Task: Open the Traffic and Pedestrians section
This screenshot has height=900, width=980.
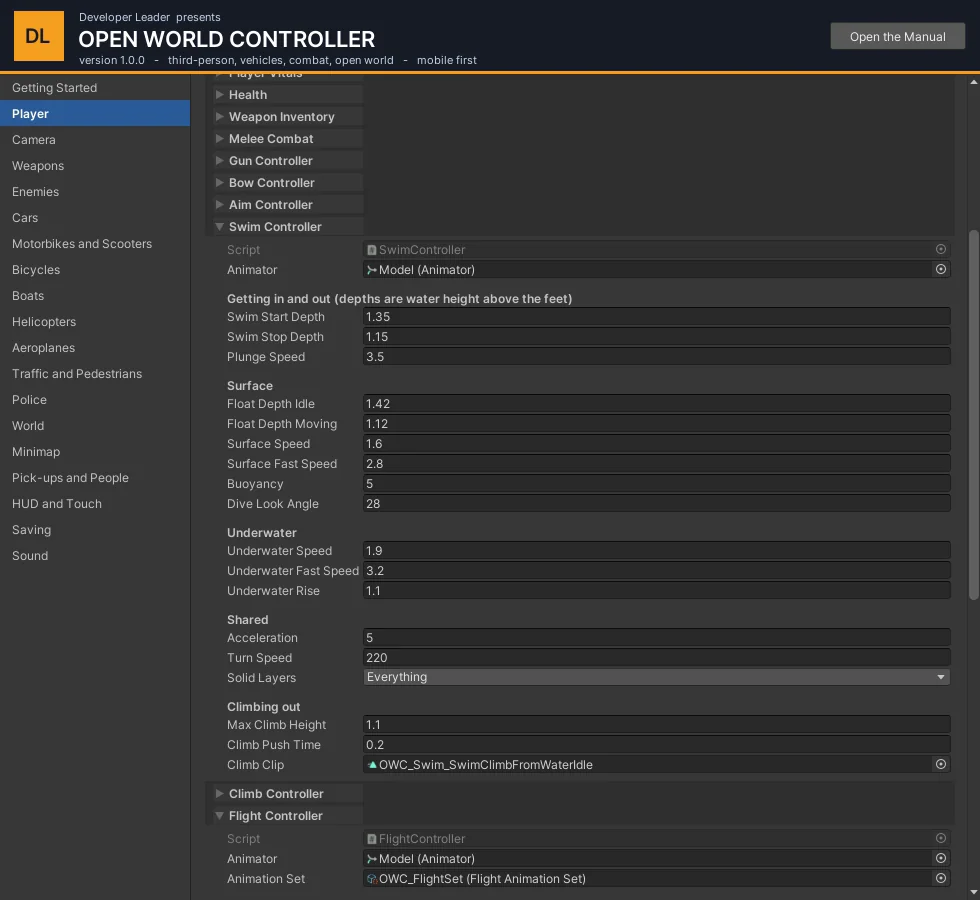Action: point(95,374)
